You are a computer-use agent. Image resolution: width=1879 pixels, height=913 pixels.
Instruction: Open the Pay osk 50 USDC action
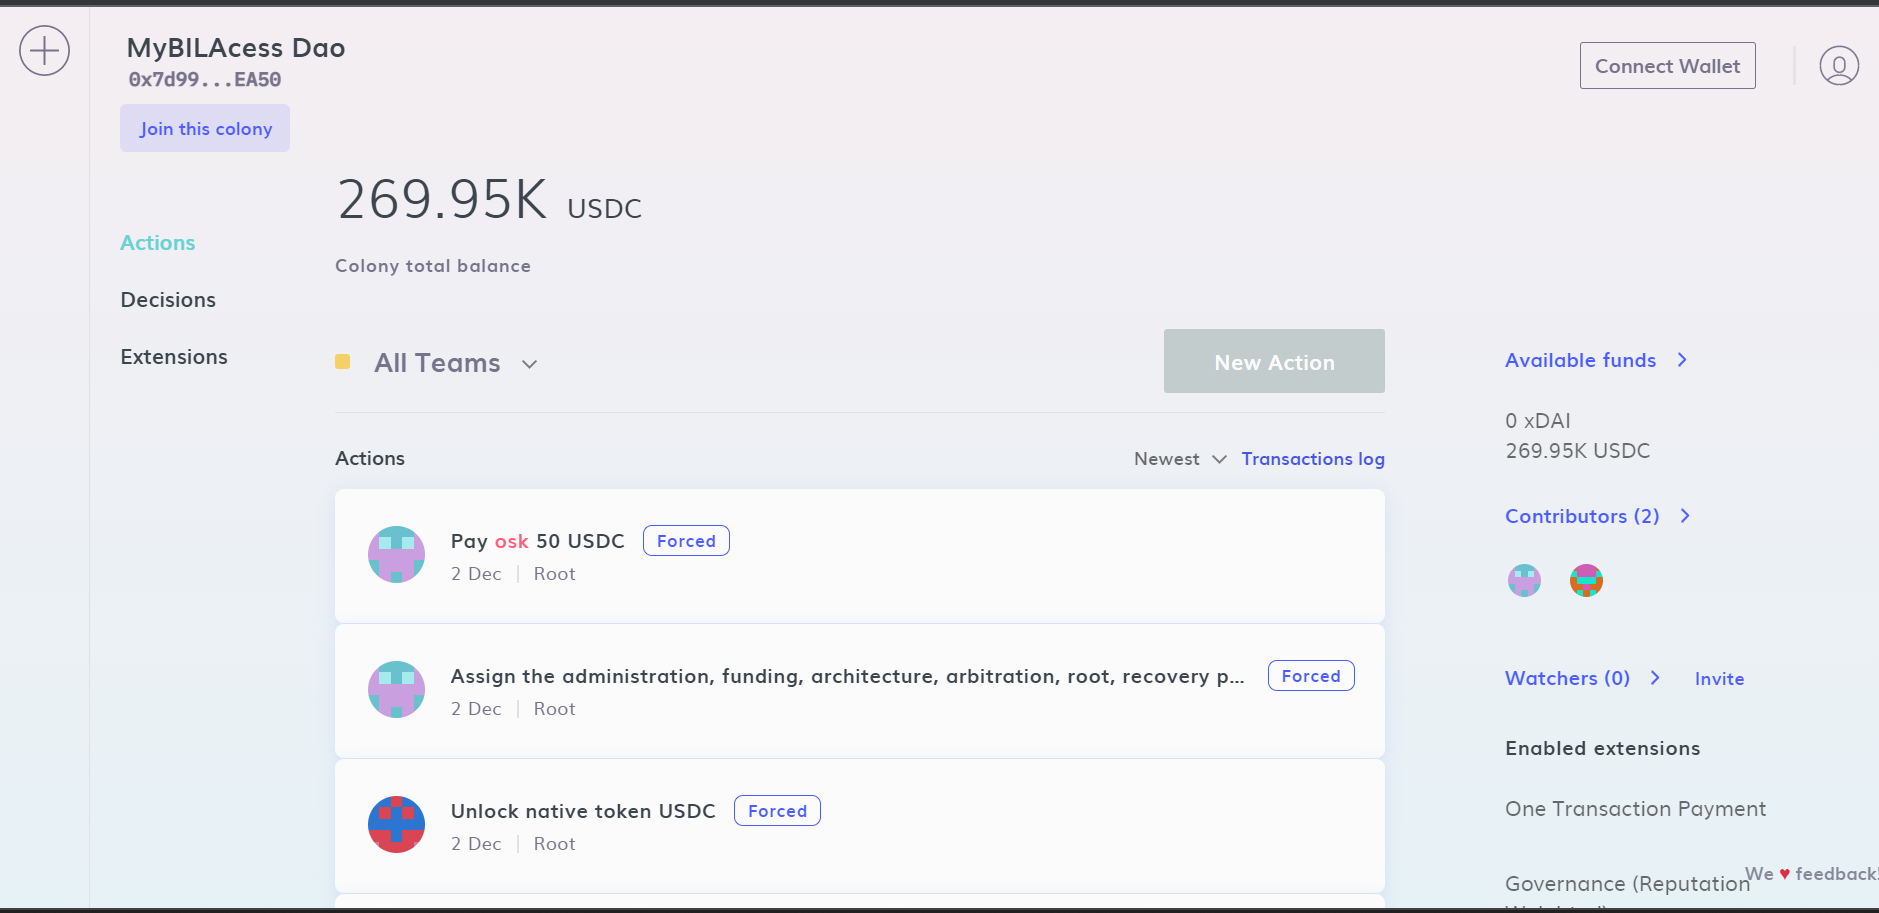tap(860, 556)
